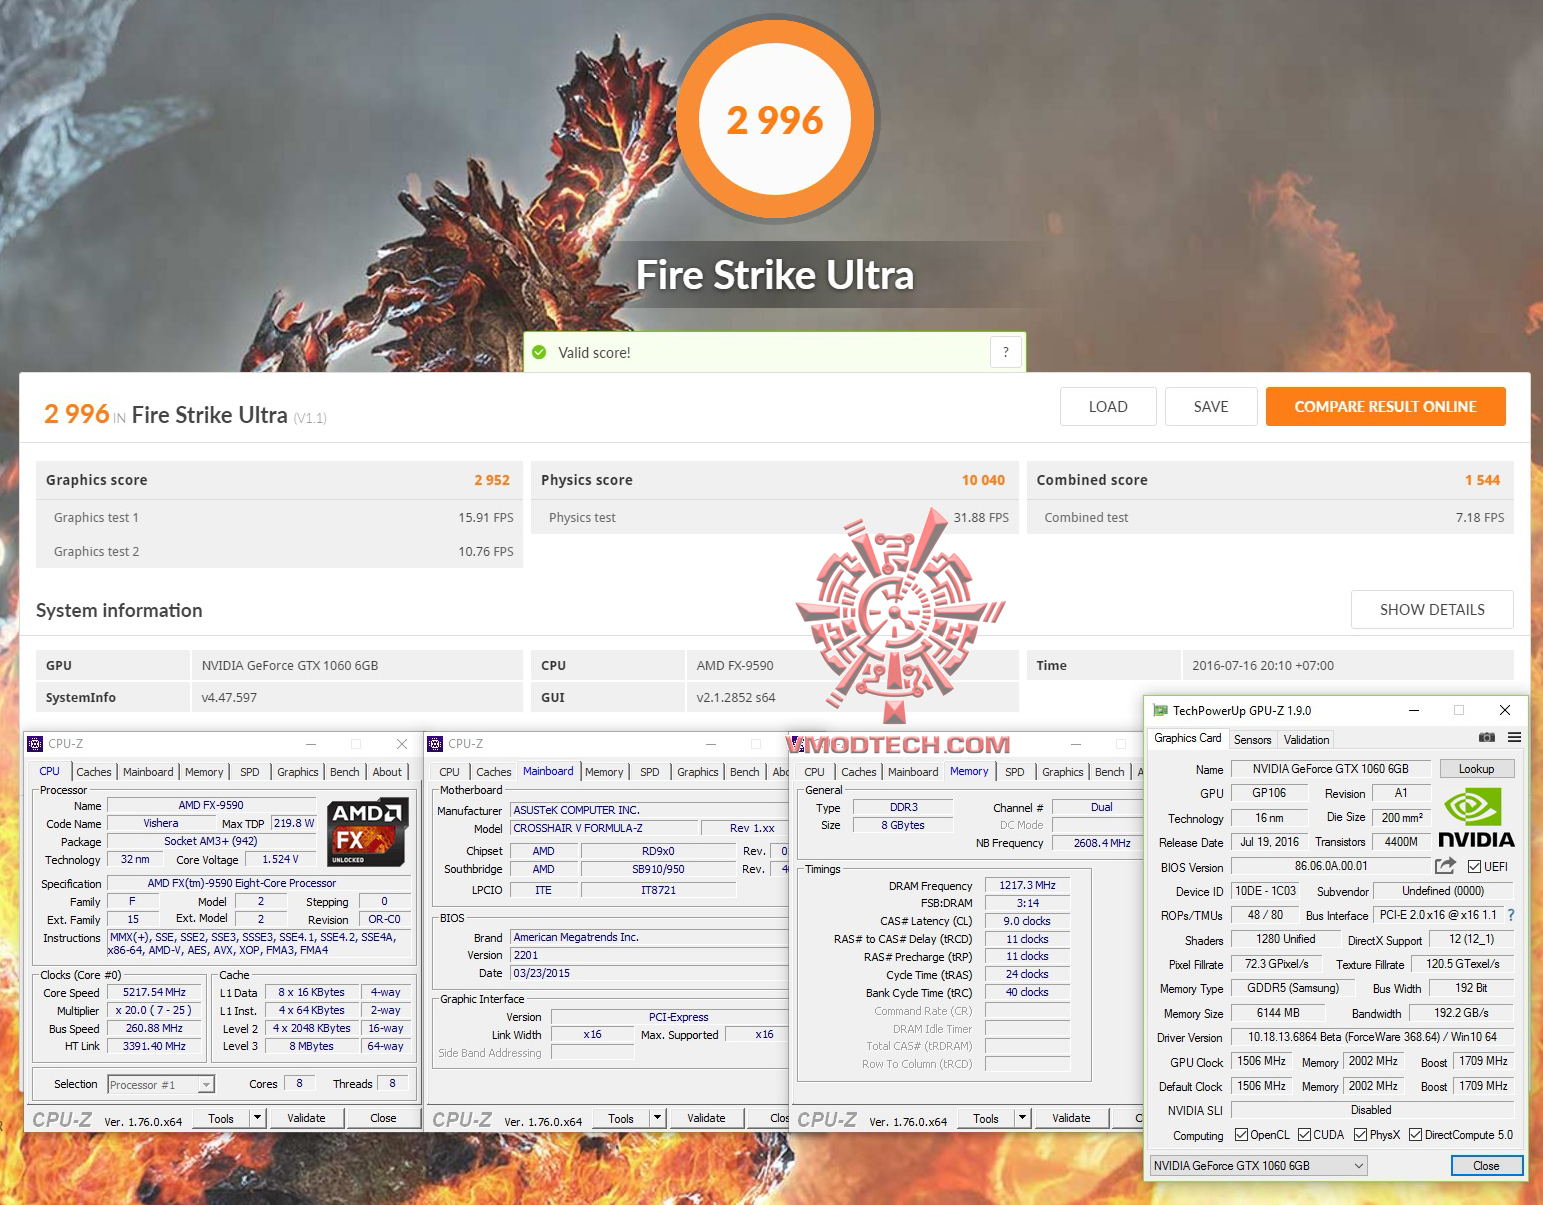The image size is (1543, 1205).
Task: Click COMPARE RESULT ONLINE
Action: pos(1385,406)
